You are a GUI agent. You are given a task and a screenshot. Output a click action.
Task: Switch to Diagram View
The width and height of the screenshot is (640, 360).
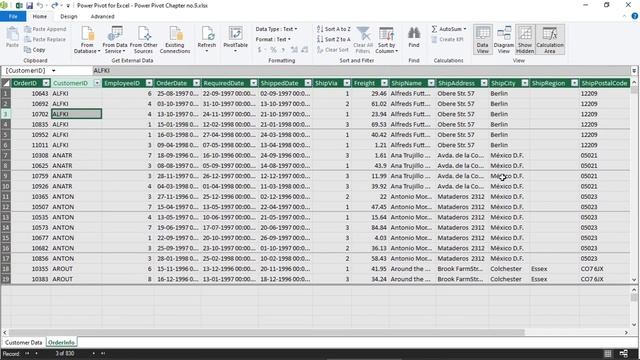coord(504,40)
